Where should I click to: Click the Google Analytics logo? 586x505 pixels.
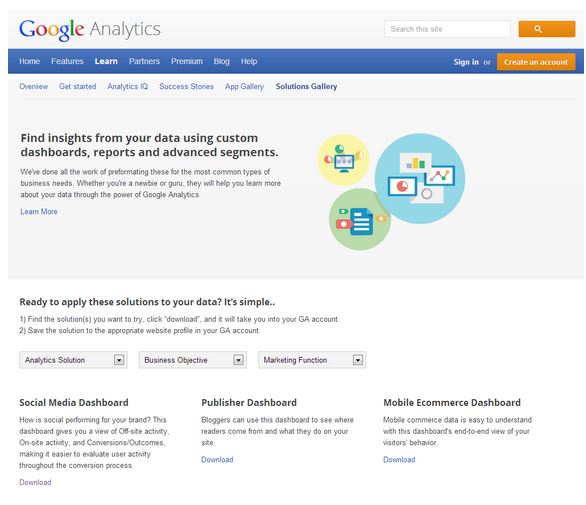click(90, 30)
